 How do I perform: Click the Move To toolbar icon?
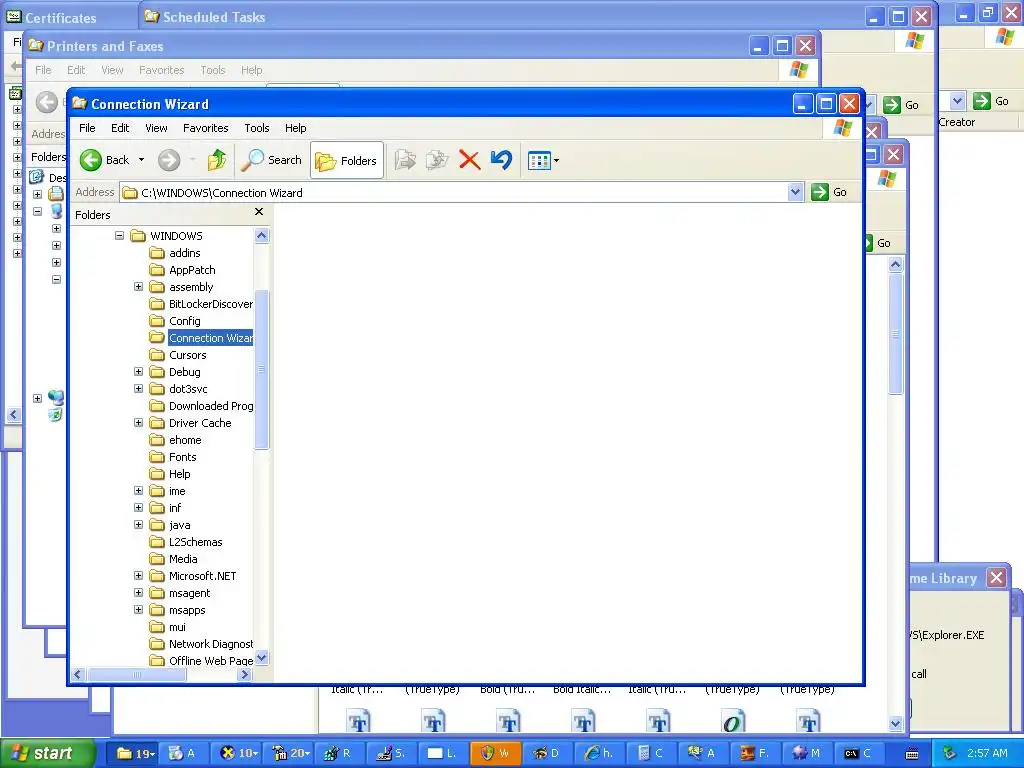pos(405,160)
